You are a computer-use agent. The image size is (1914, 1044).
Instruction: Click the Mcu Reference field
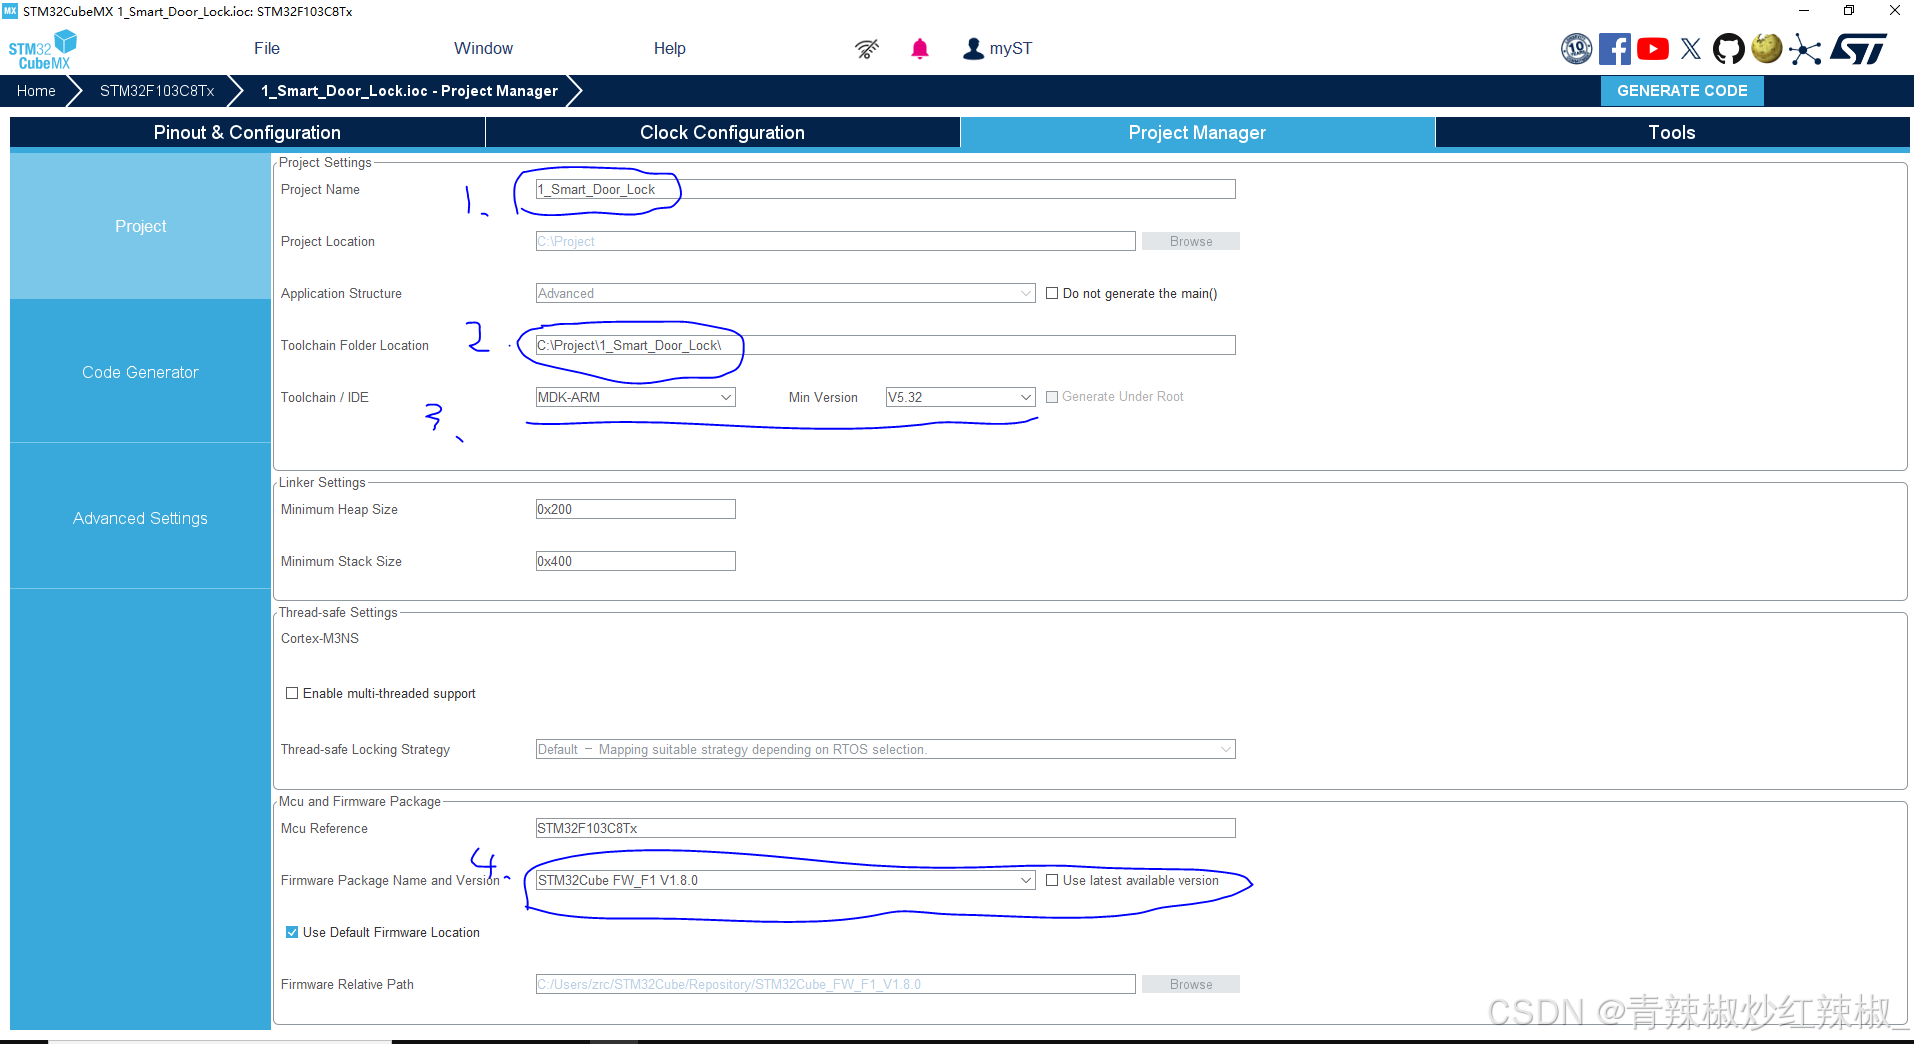885,828
